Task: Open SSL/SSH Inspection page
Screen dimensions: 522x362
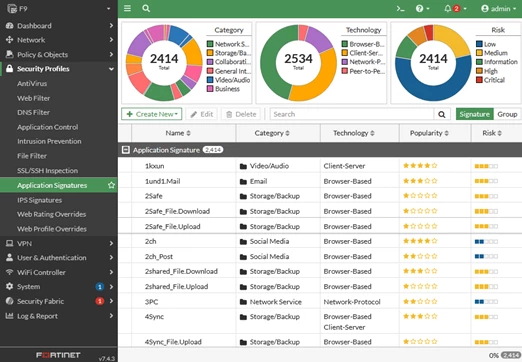Action: [x=48, y=170]
